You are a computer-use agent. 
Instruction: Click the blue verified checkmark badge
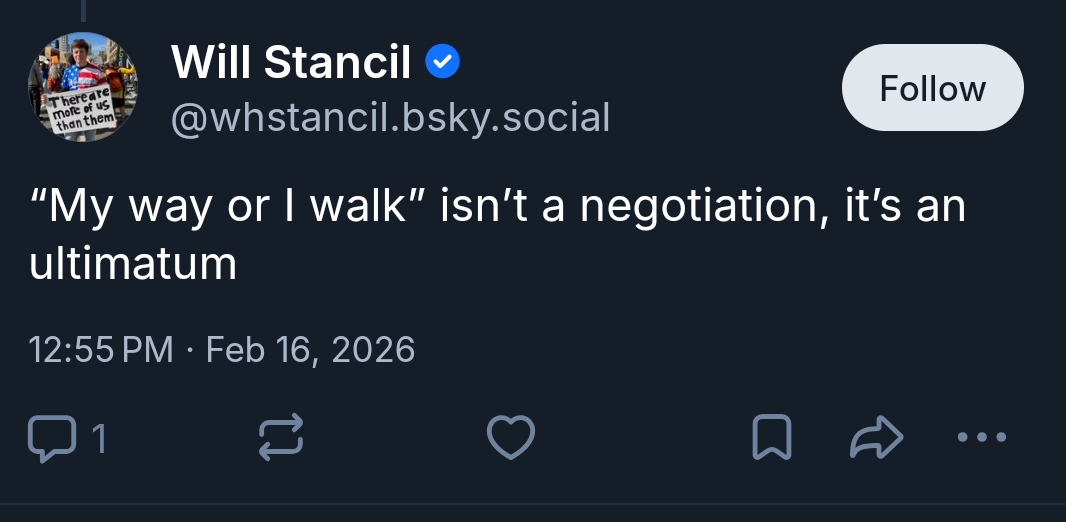pyautogui.click(x=442, y=64)
